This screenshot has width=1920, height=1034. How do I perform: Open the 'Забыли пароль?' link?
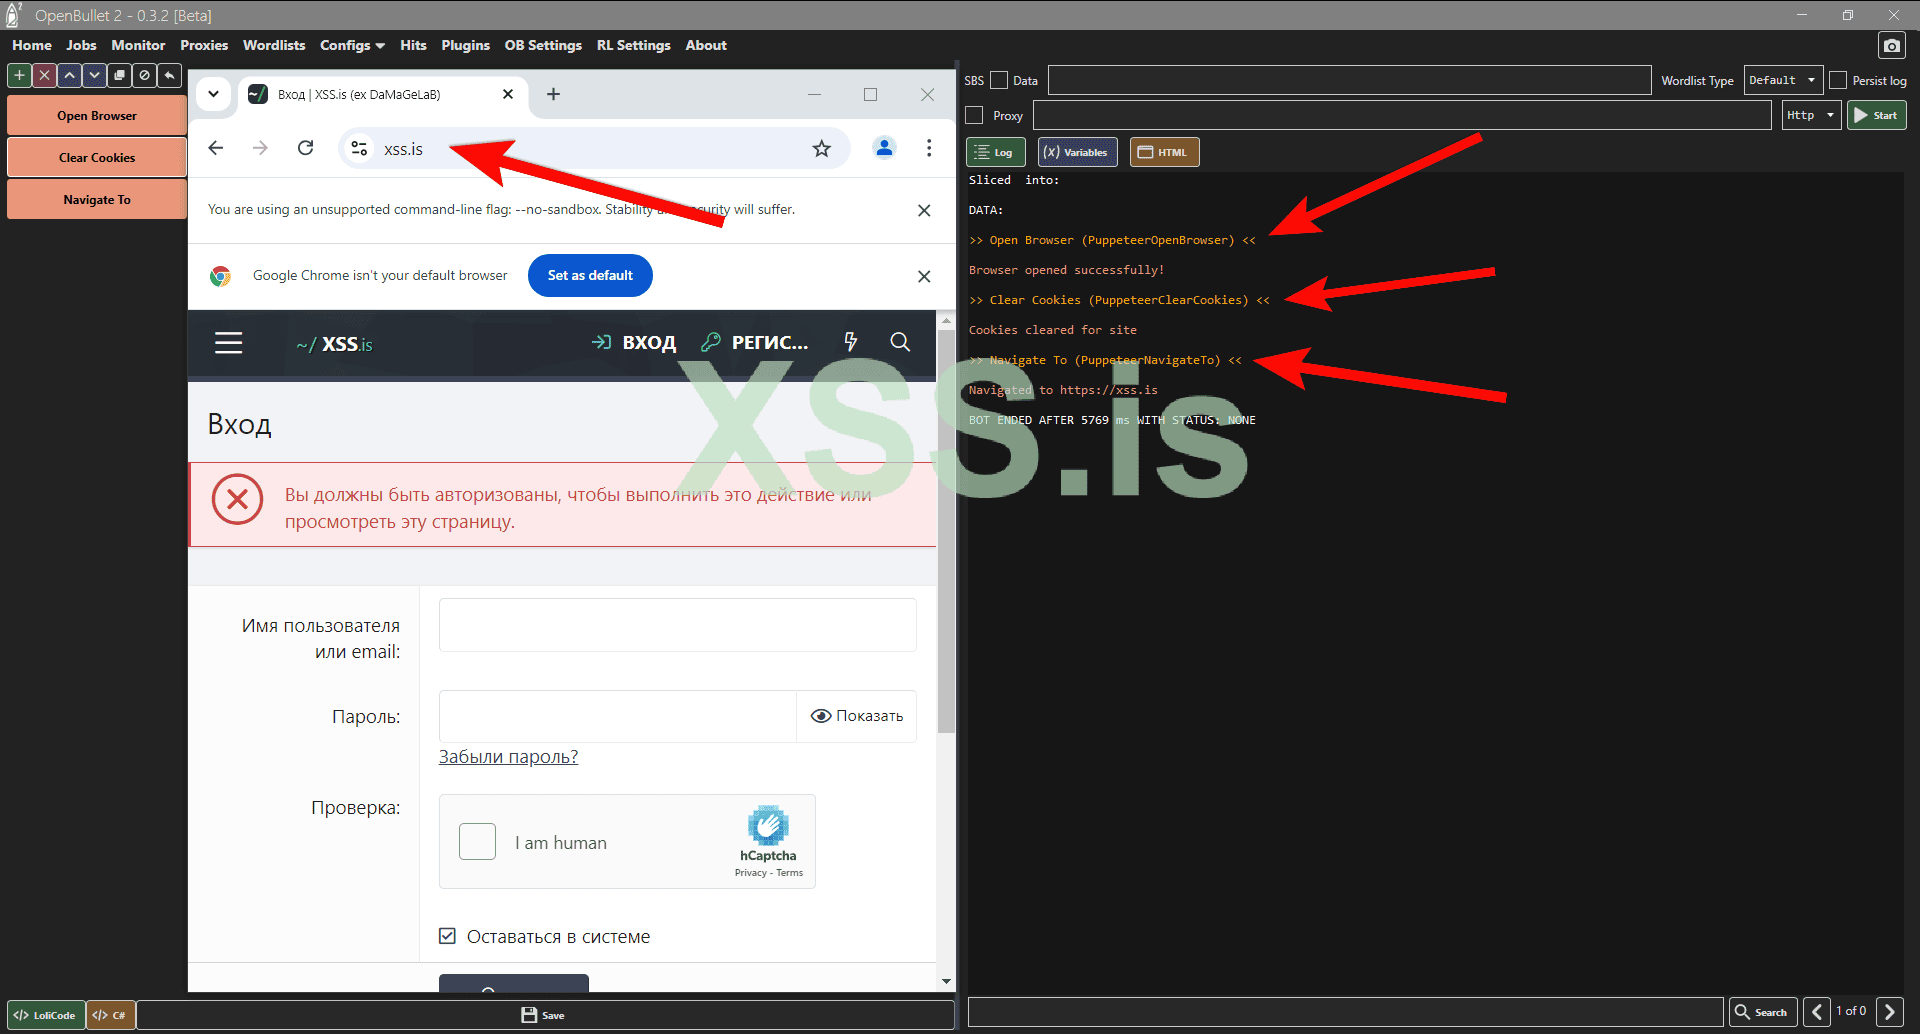(508, 757)
